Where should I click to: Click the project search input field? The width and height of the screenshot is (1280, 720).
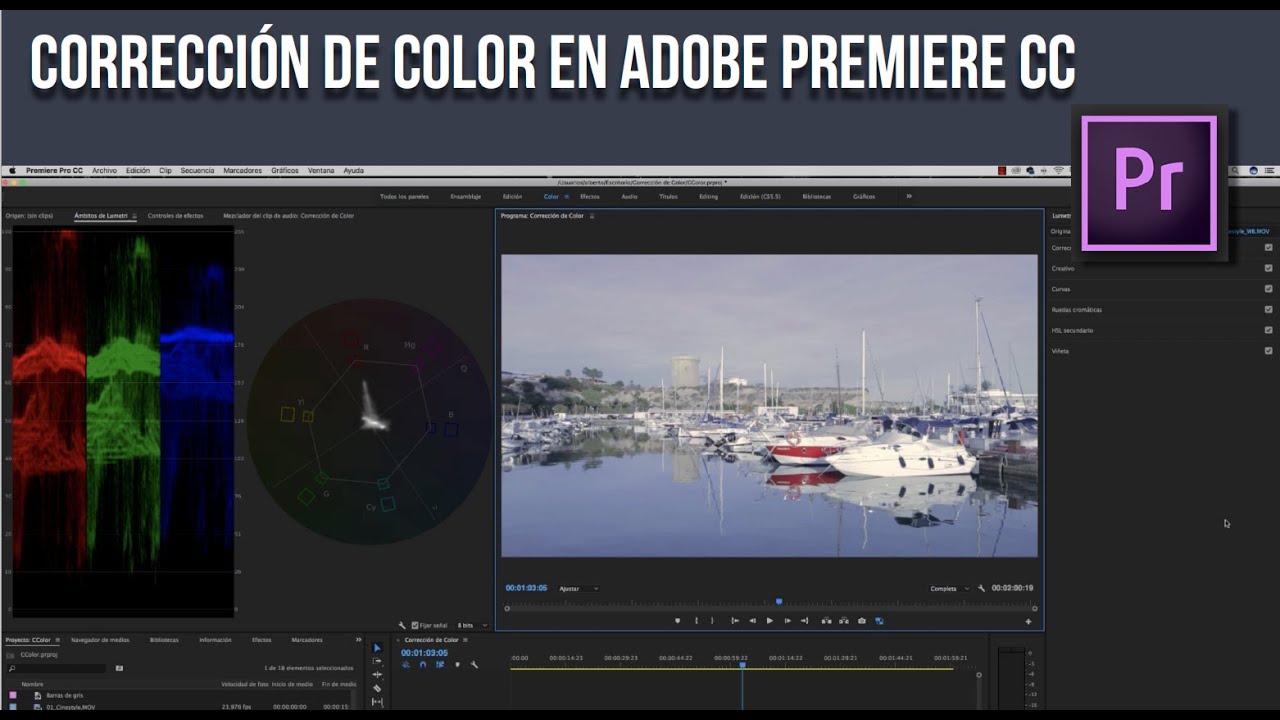coord(58,668)
